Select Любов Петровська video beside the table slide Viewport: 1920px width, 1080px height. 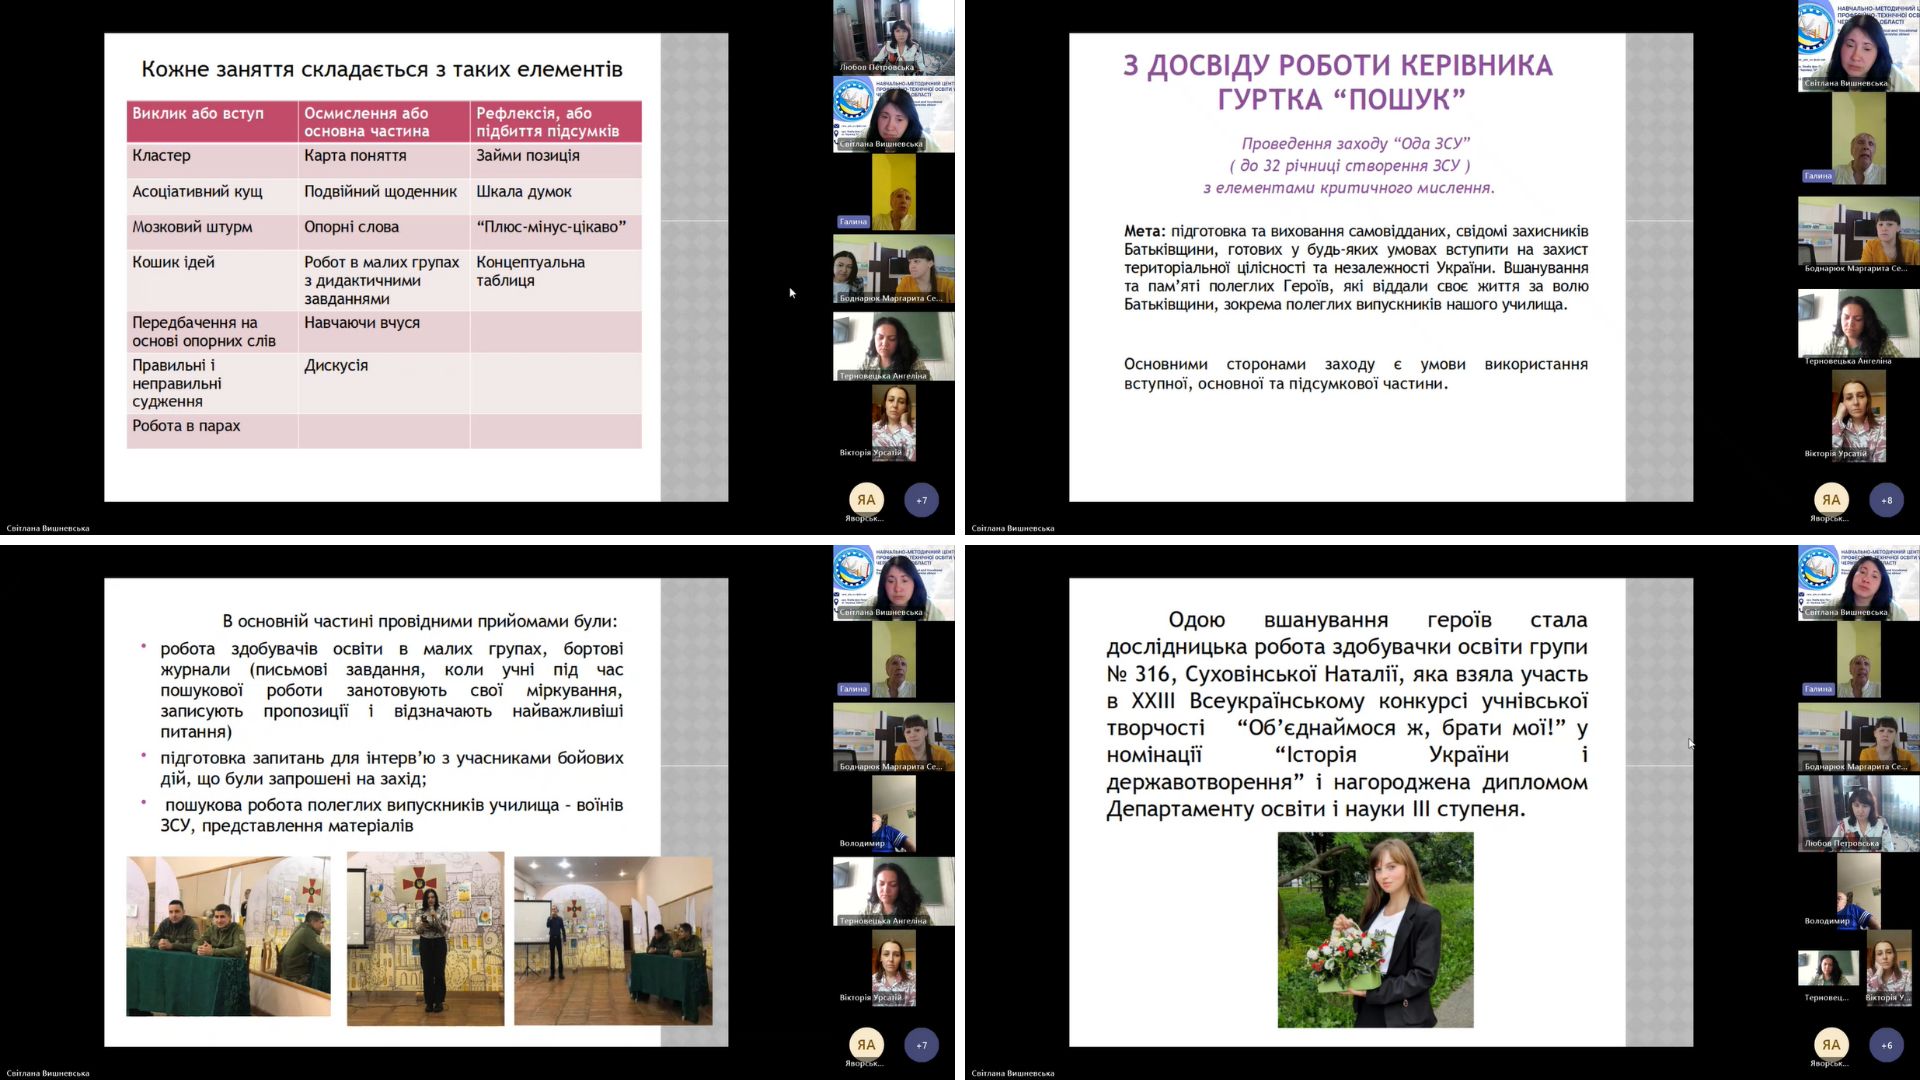894,38
